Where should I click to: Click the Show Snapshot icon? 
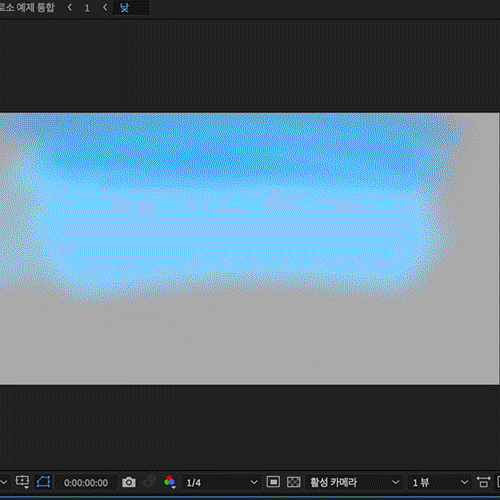click(149, 482)
